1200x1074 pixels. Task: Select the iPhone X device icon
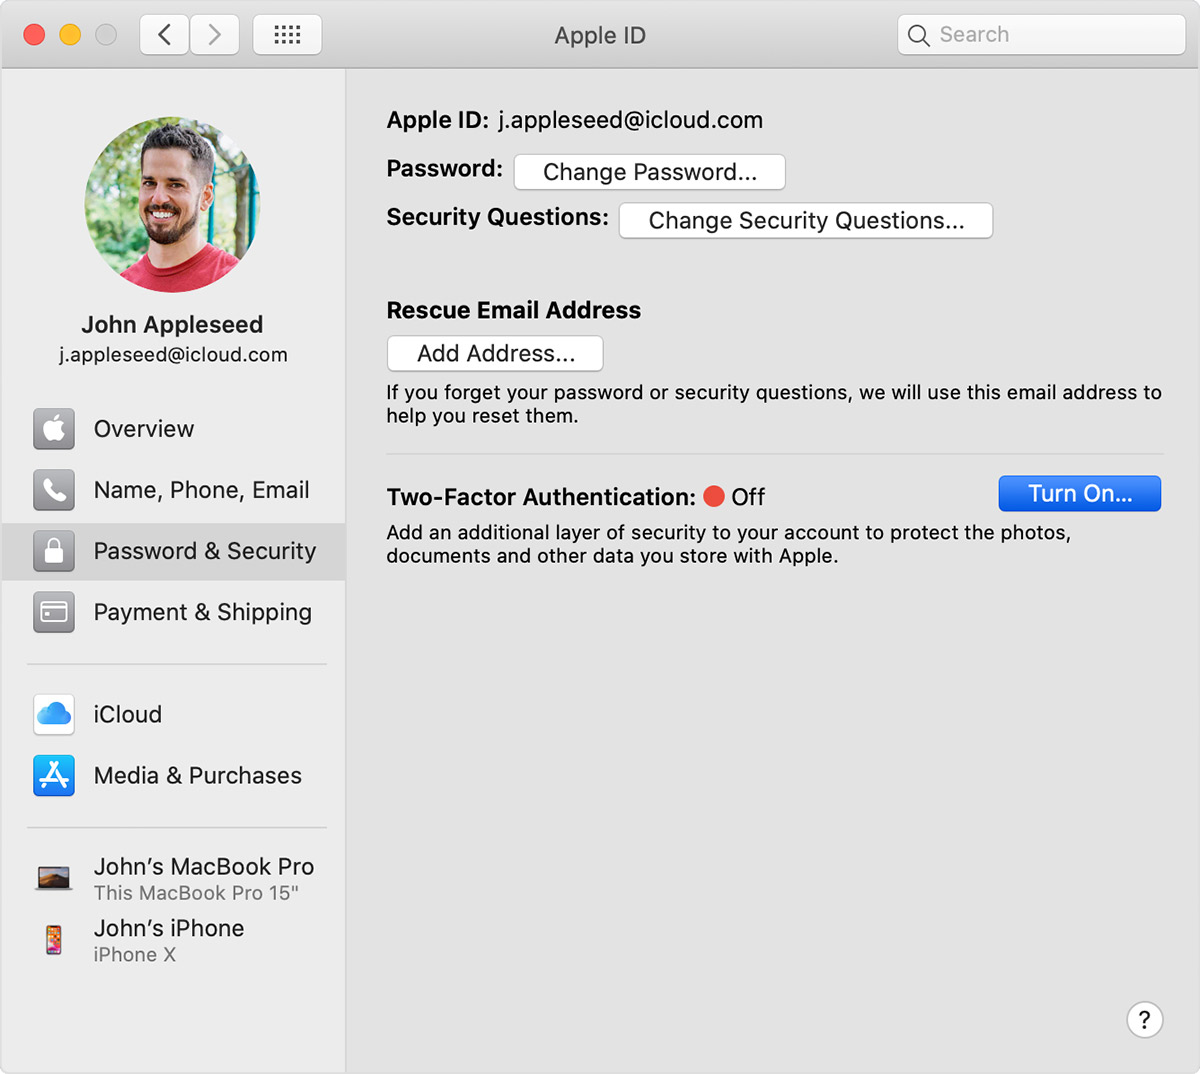click(54, 940)
